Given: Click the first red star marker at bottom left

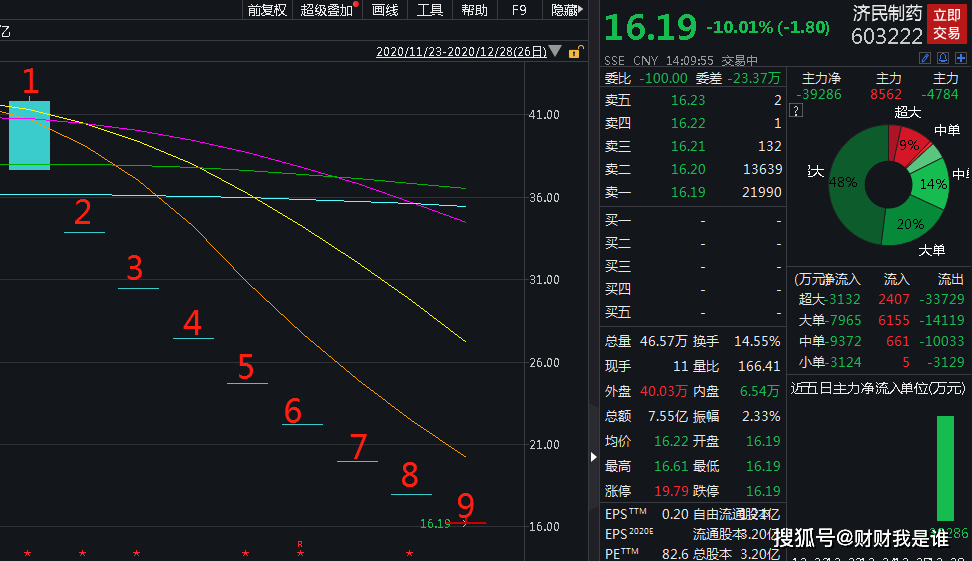Looking at the screenshot, I should pos(28,553).
